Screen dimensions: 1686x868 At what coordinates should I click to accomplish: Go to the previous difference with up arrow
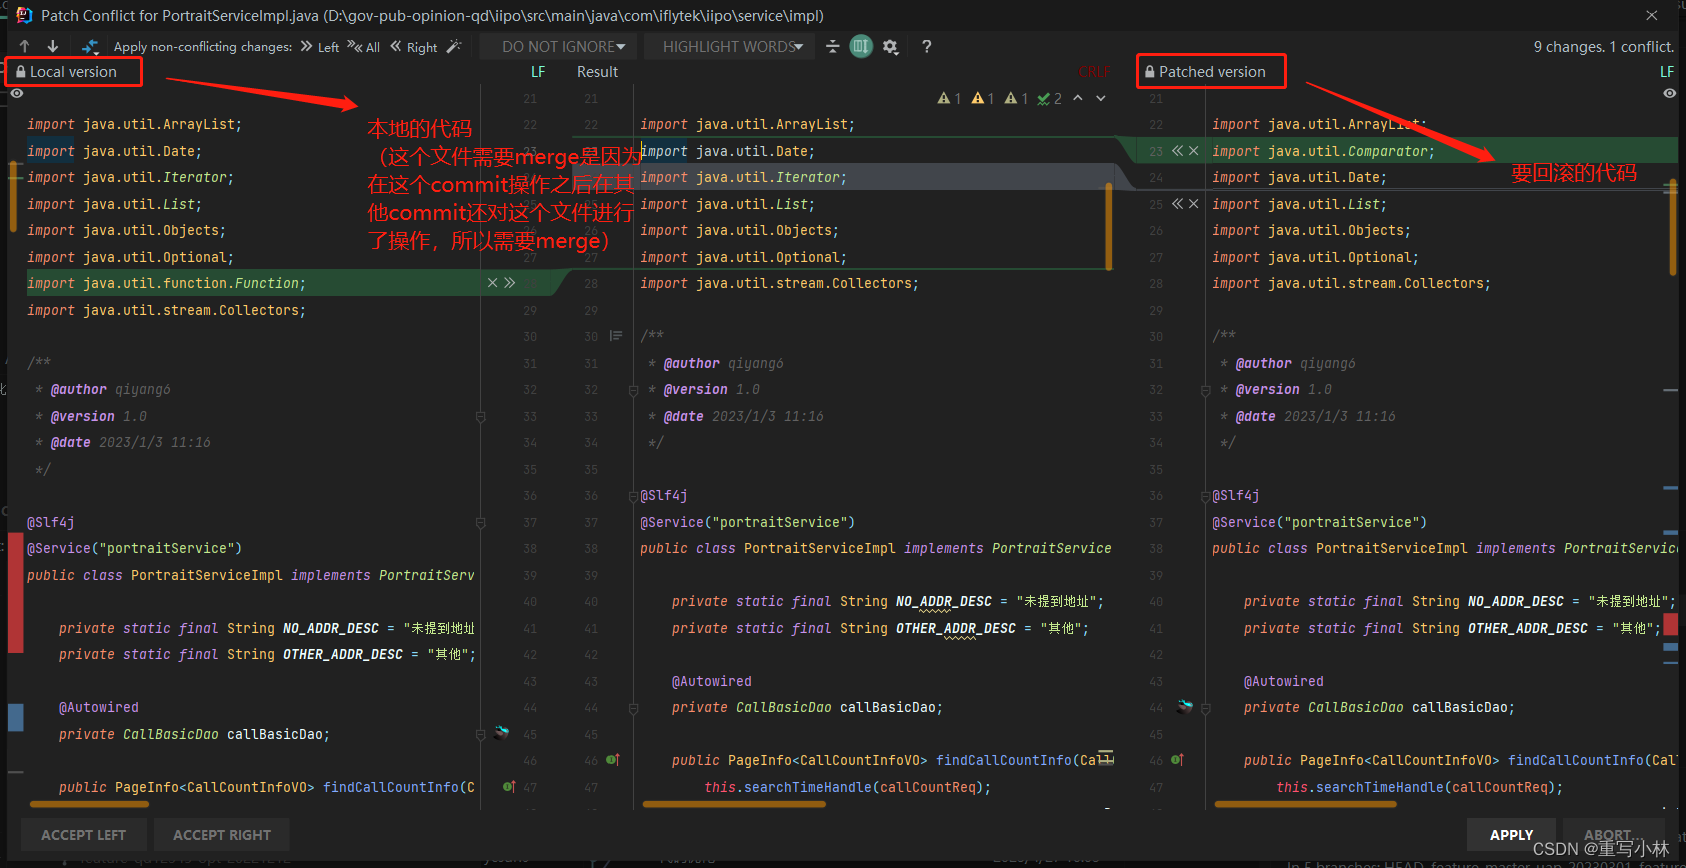tap(25, 46)
